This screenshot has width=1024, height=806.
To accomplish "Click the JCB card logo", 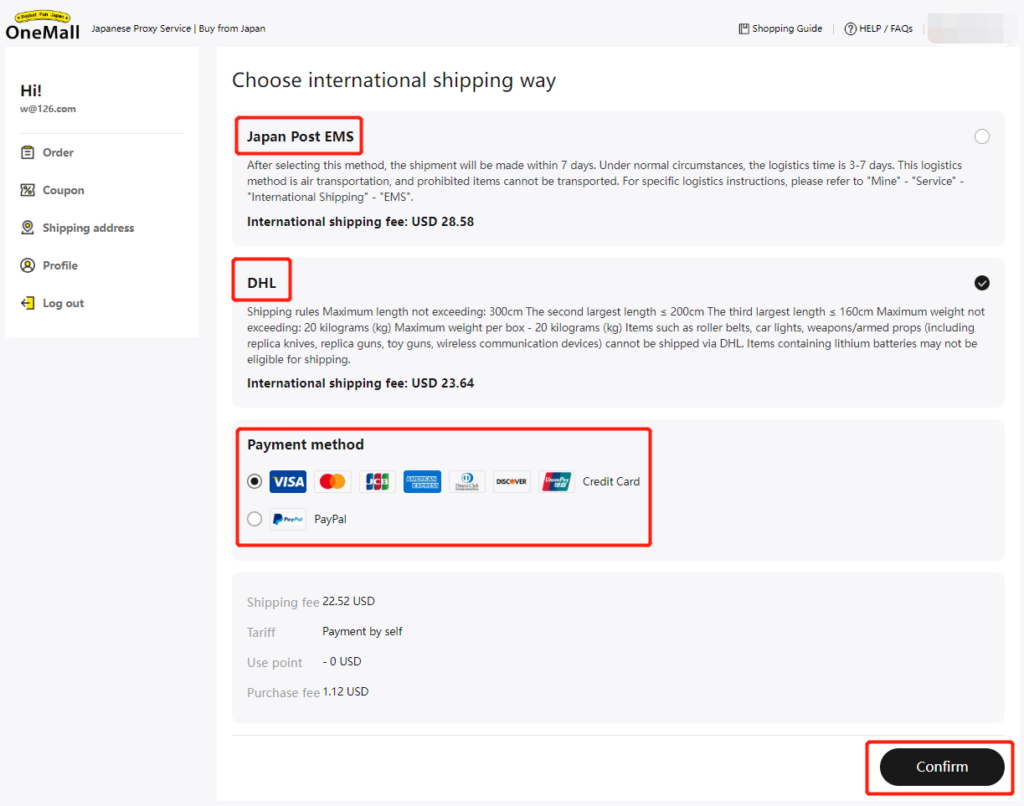I will (377, 481).
